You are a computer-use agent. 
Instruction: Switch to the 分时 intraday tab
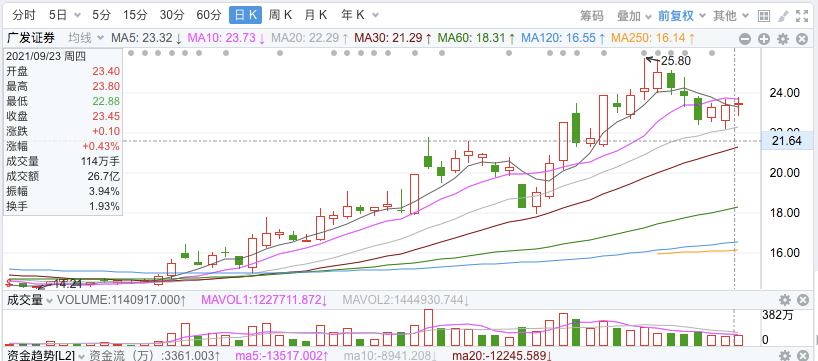[x=23, y=15]
